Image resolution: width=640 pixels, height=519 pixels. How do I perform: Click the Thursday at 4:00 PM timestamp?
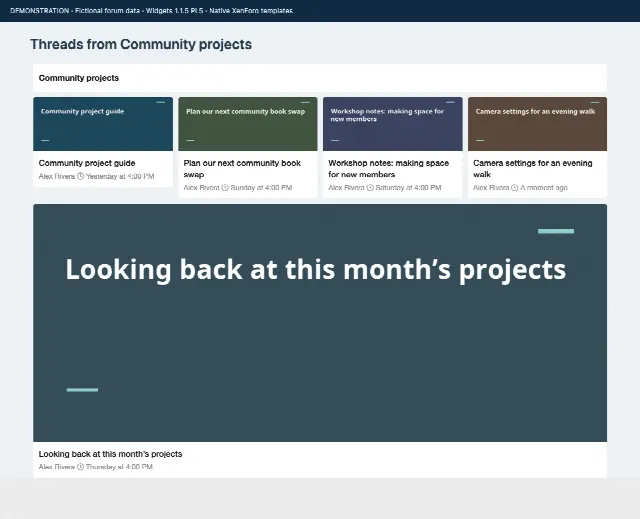click(x=119, y=467)
